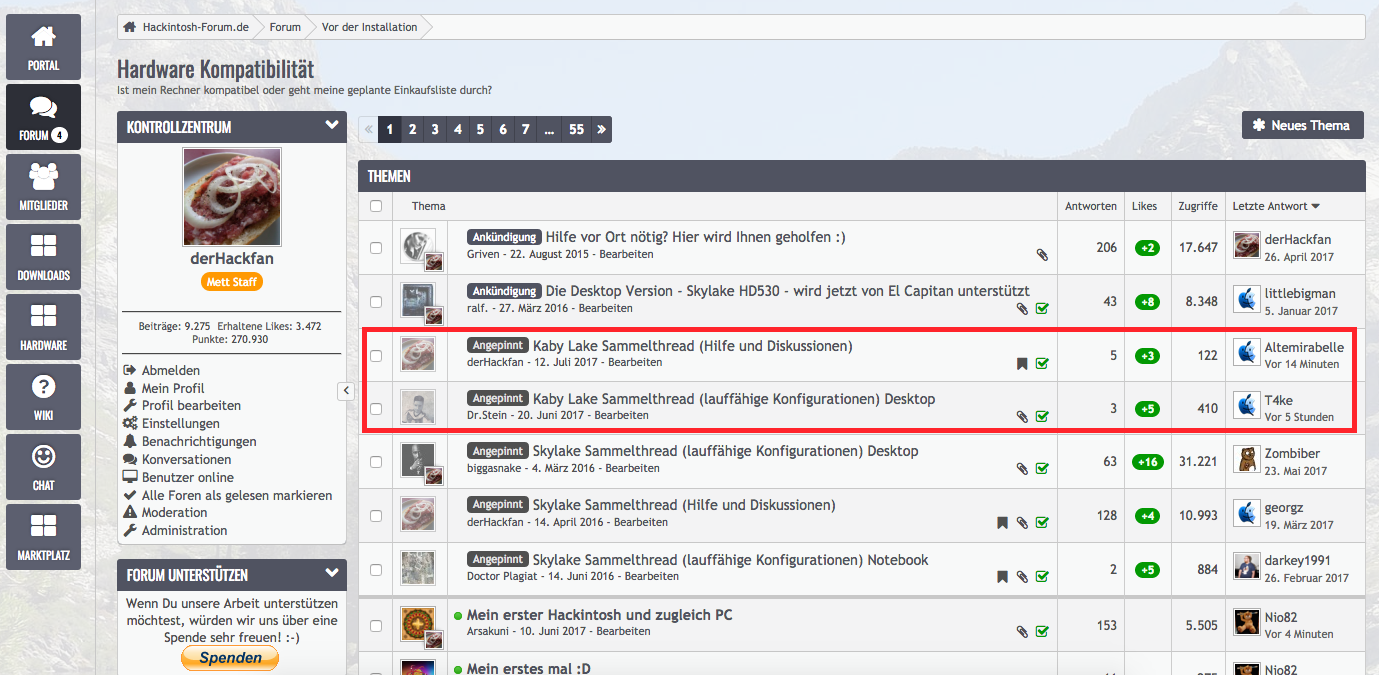Screen dimensions: 1379x675
Task: Open Hackintosh-Forum.de breadcrumb item
Action: click(x=194, y=27)
